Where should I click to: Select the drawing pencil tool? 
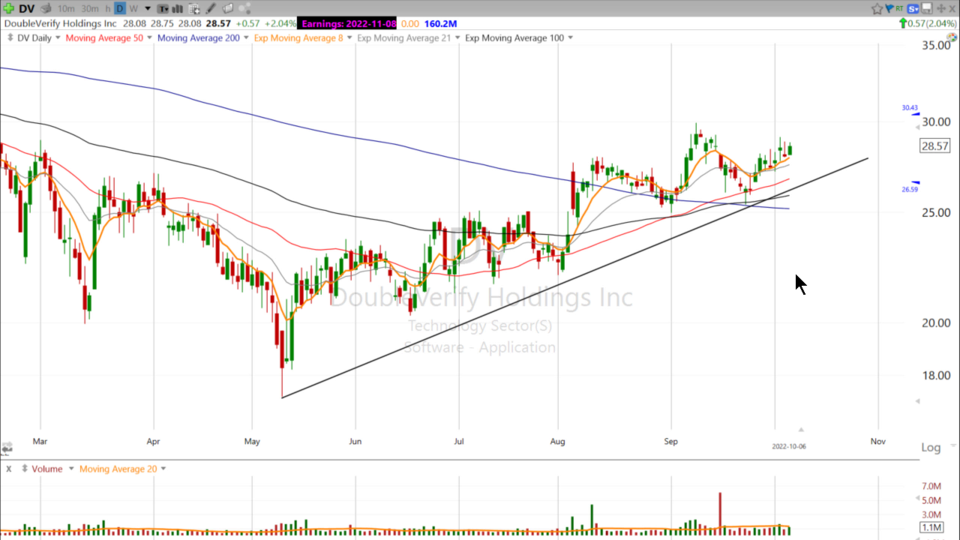tap(211, 9)
